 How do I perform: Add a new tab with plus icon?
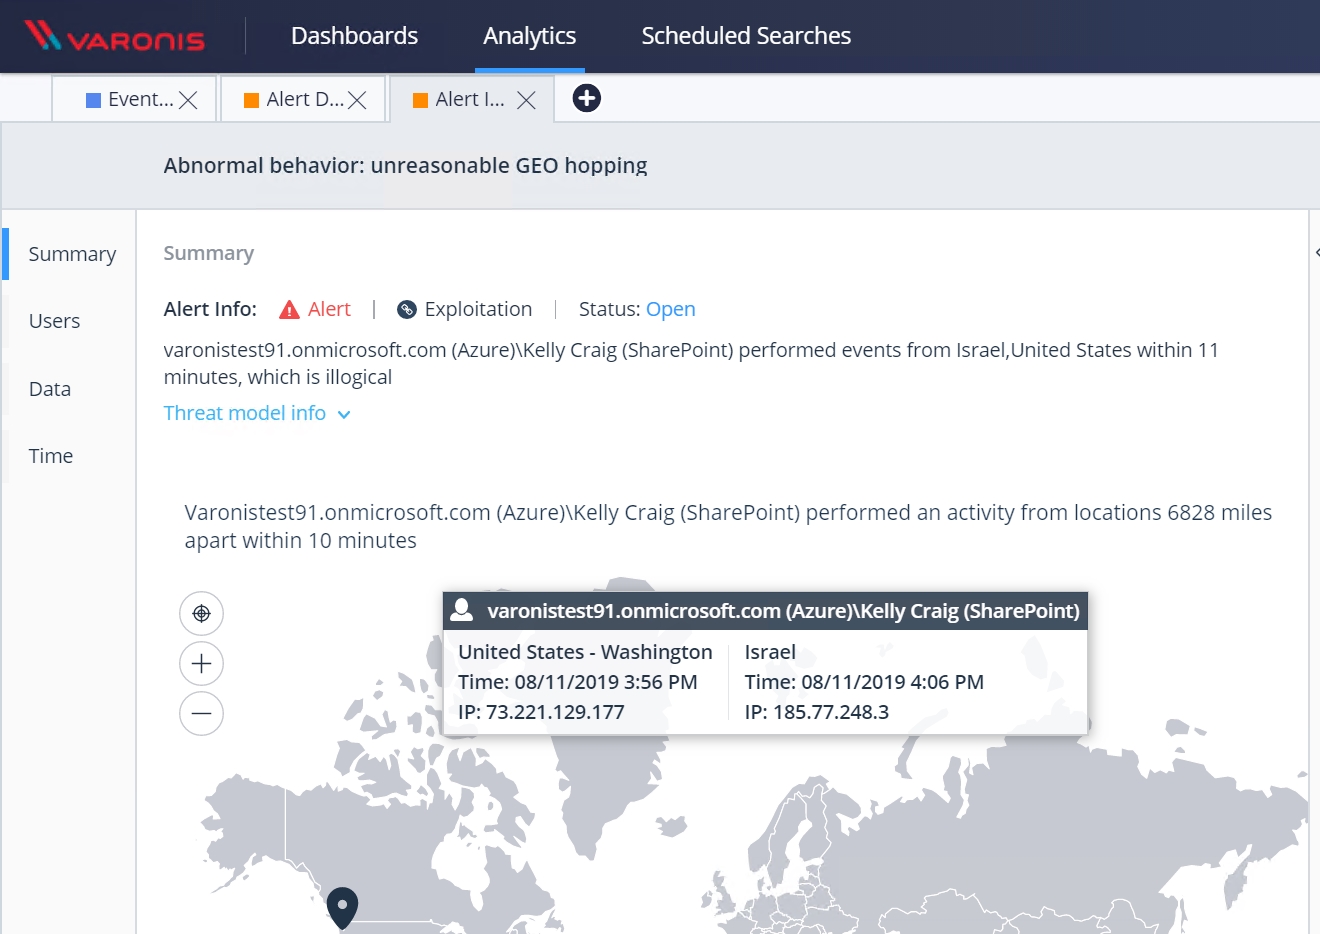587,98
